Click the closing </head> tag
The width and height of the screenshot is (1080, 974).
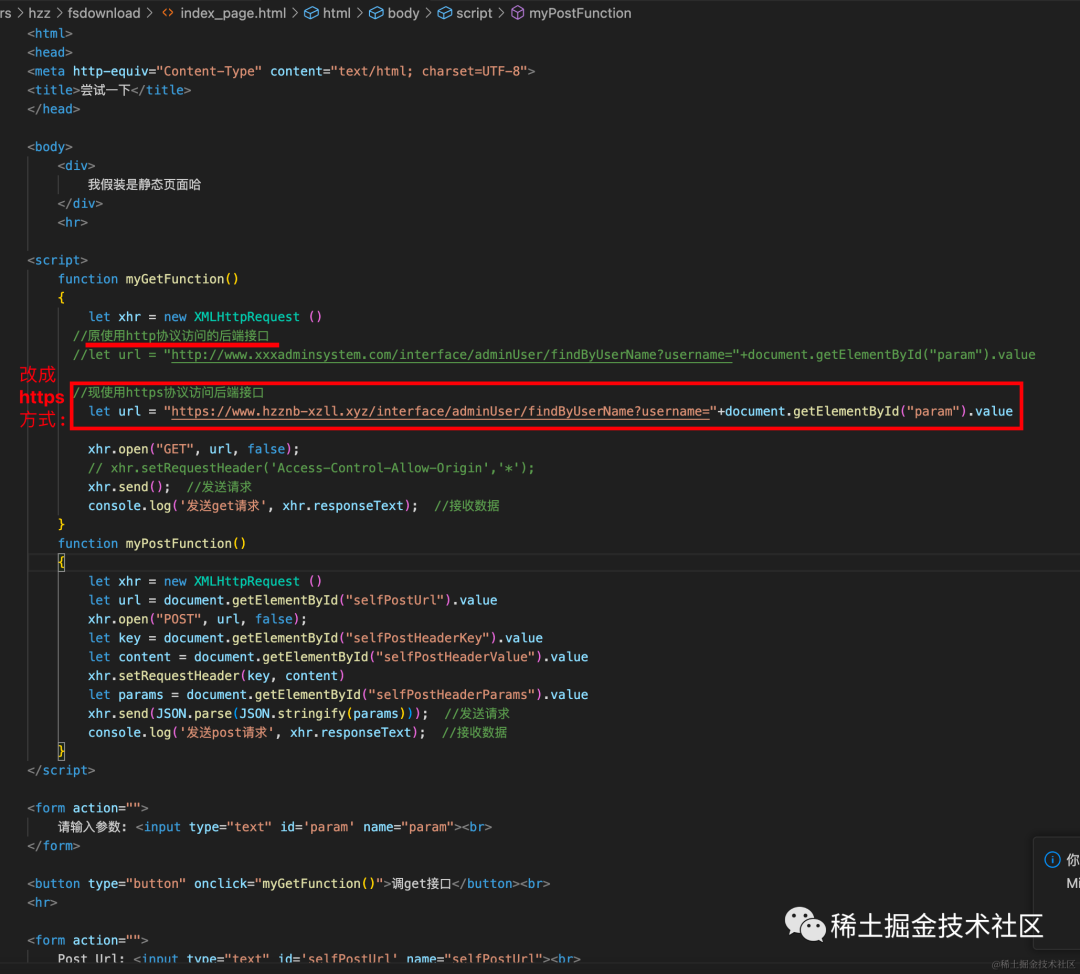54,109
